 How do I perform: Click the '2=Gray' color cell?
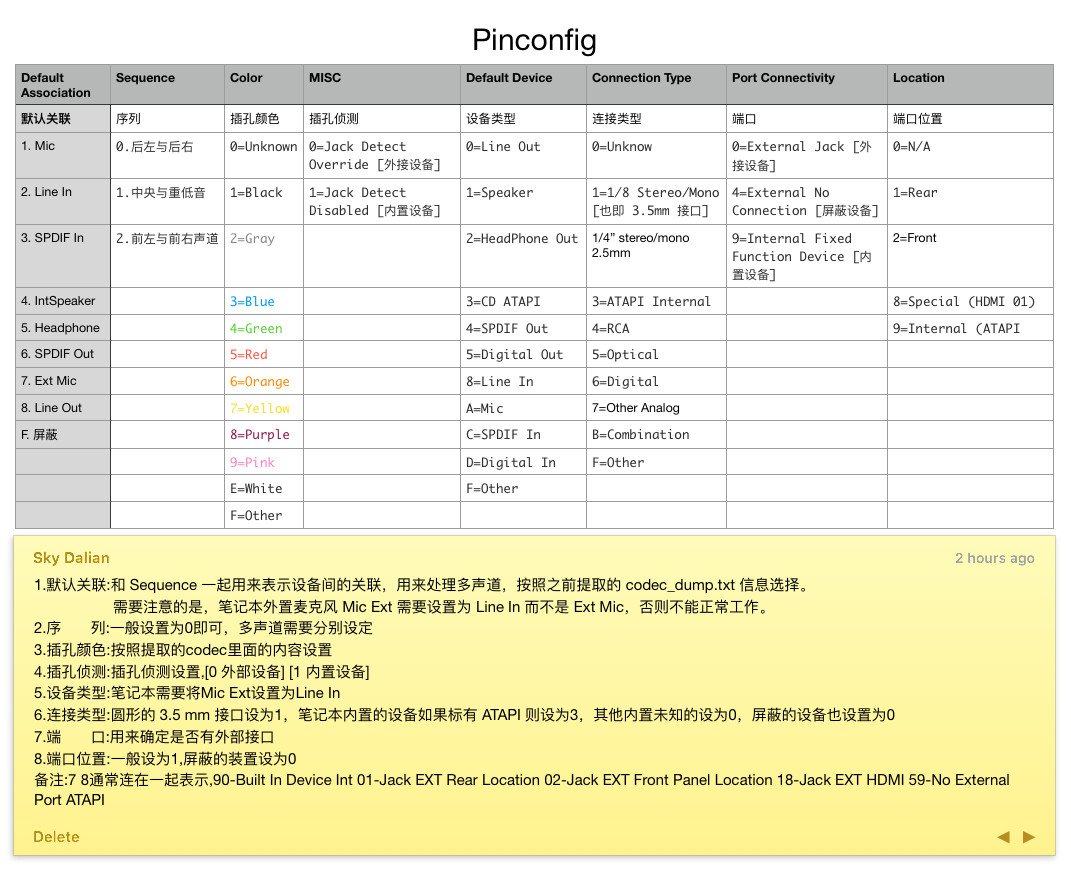click(x=264, y=256)
